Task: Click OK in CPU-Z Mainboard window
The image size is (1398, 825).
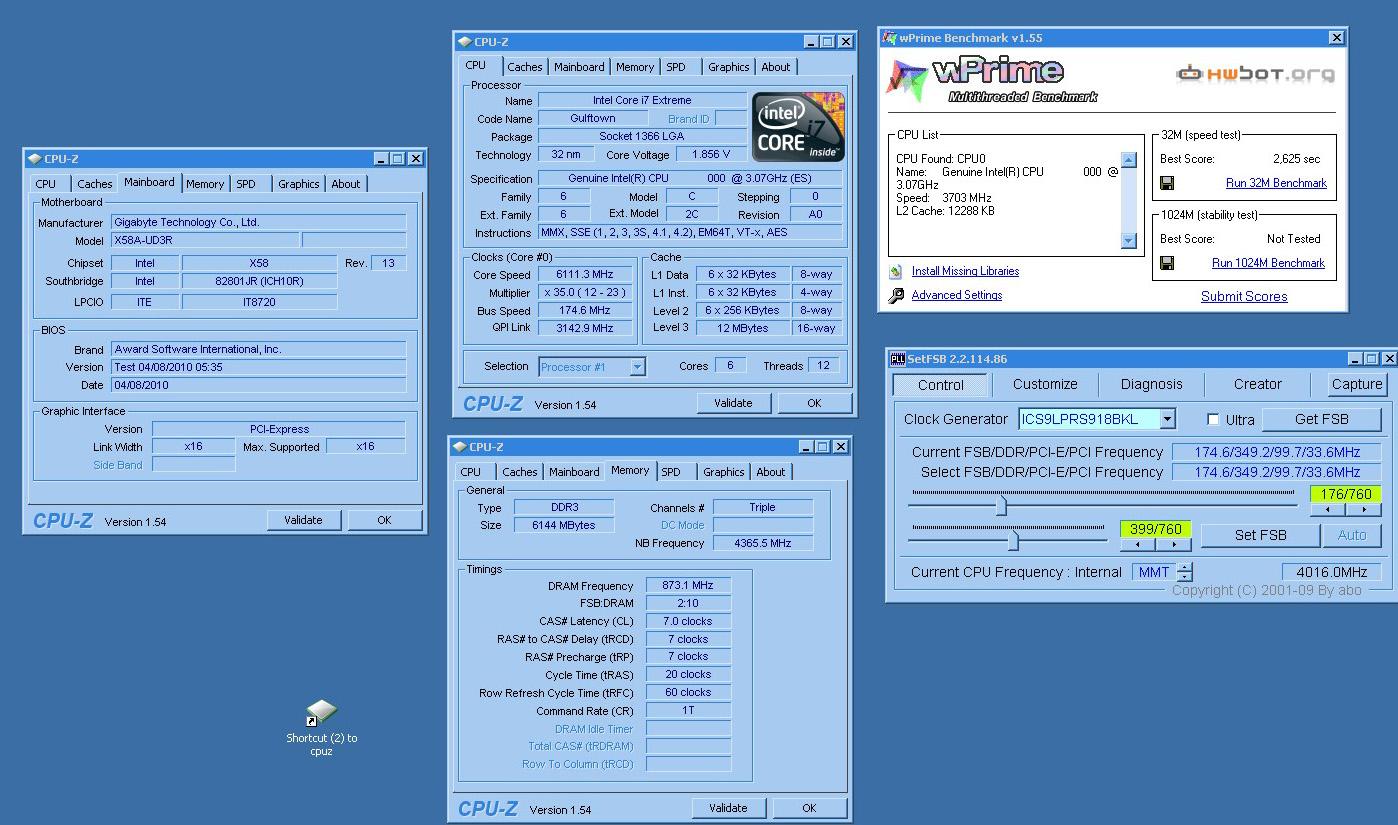Action: click(x=384, y=520)
